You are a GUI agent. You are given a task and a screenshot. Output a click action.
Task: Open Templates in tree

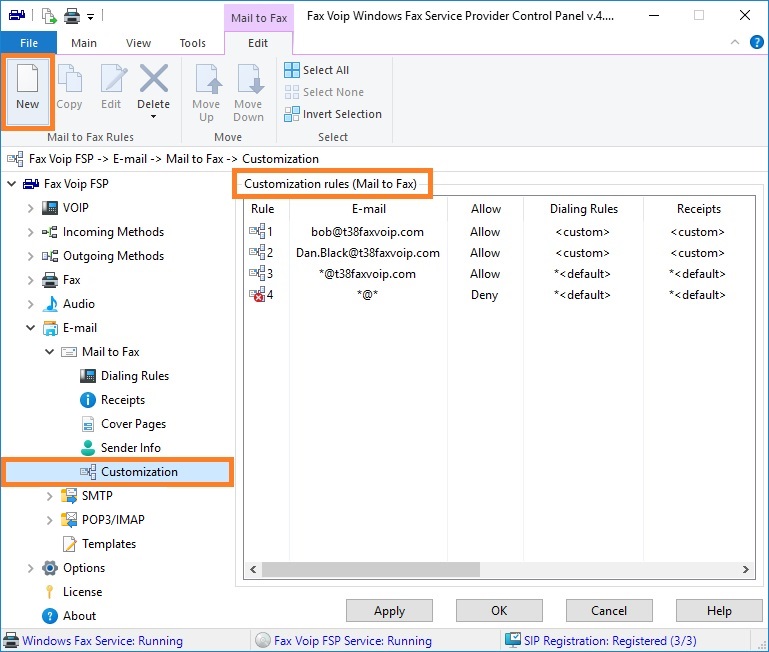click(x=109, y=544)
